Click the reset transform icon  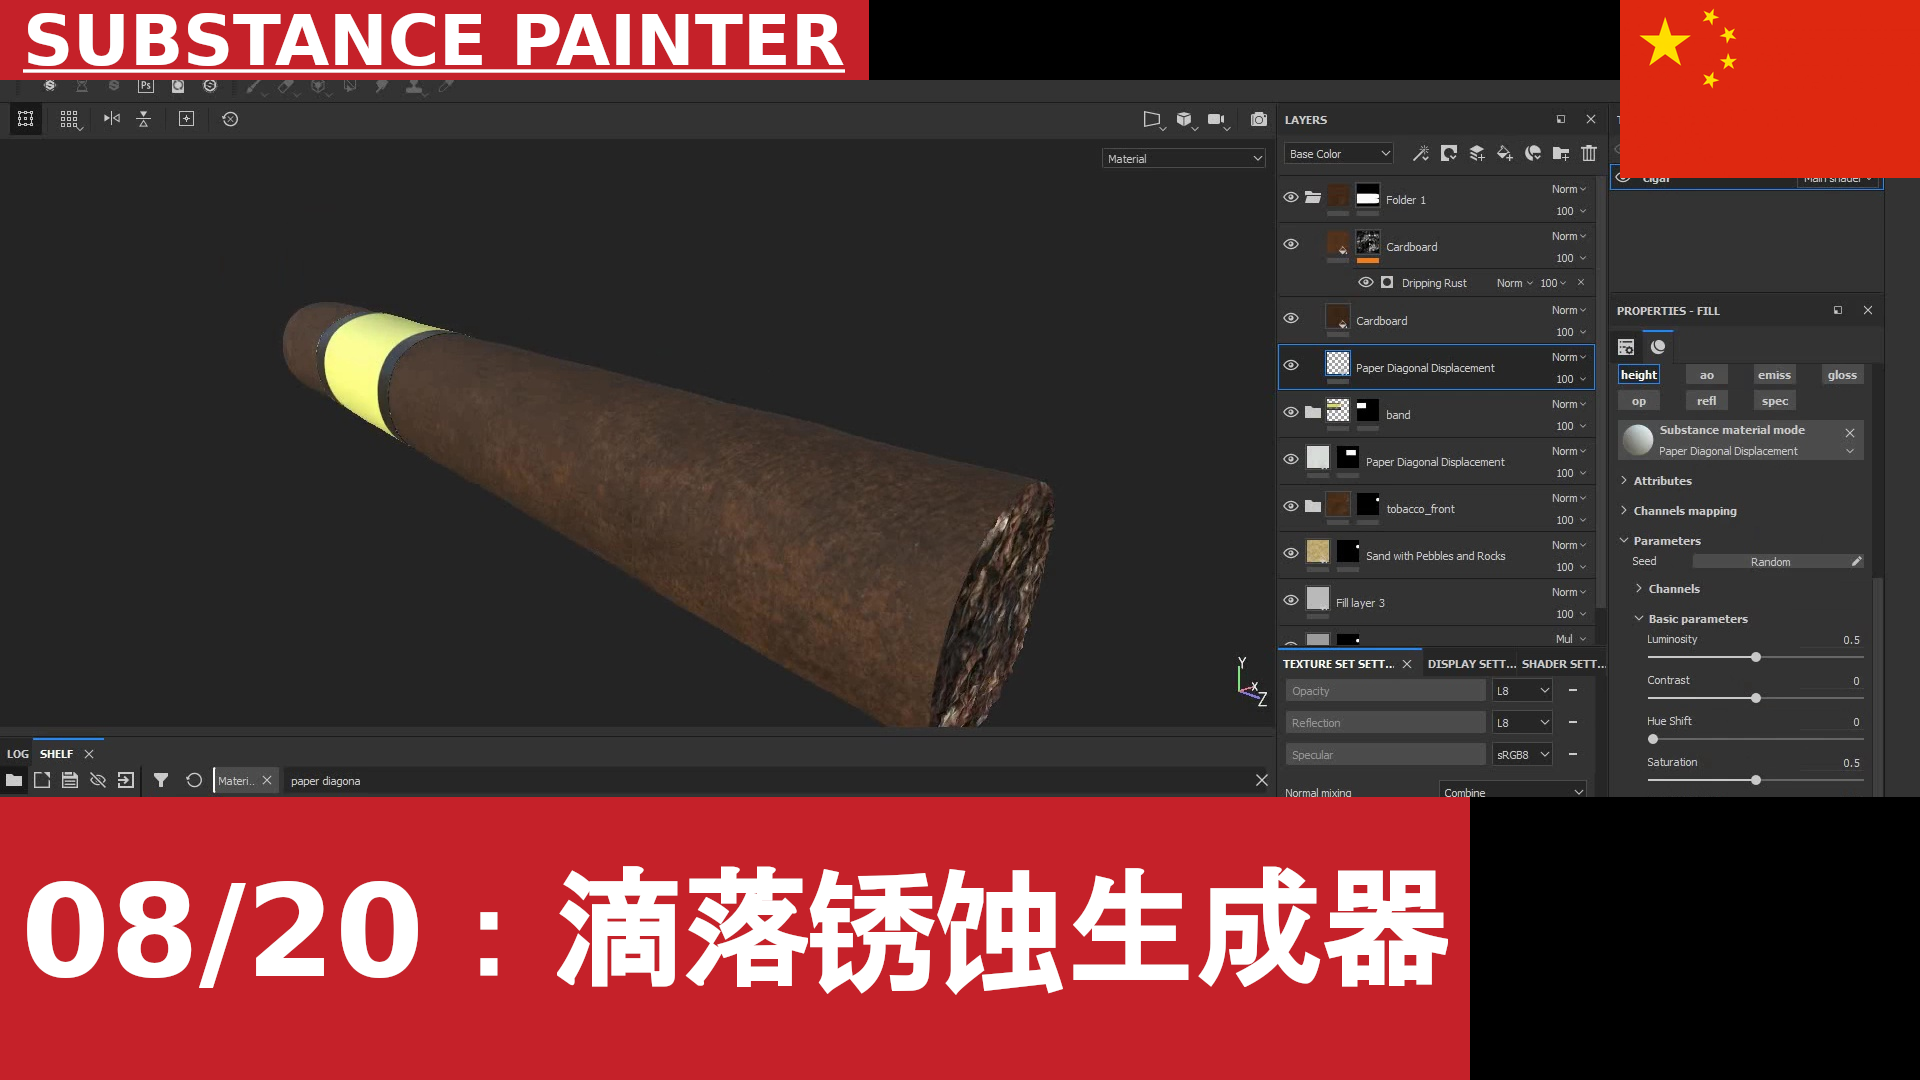point(230,119)
